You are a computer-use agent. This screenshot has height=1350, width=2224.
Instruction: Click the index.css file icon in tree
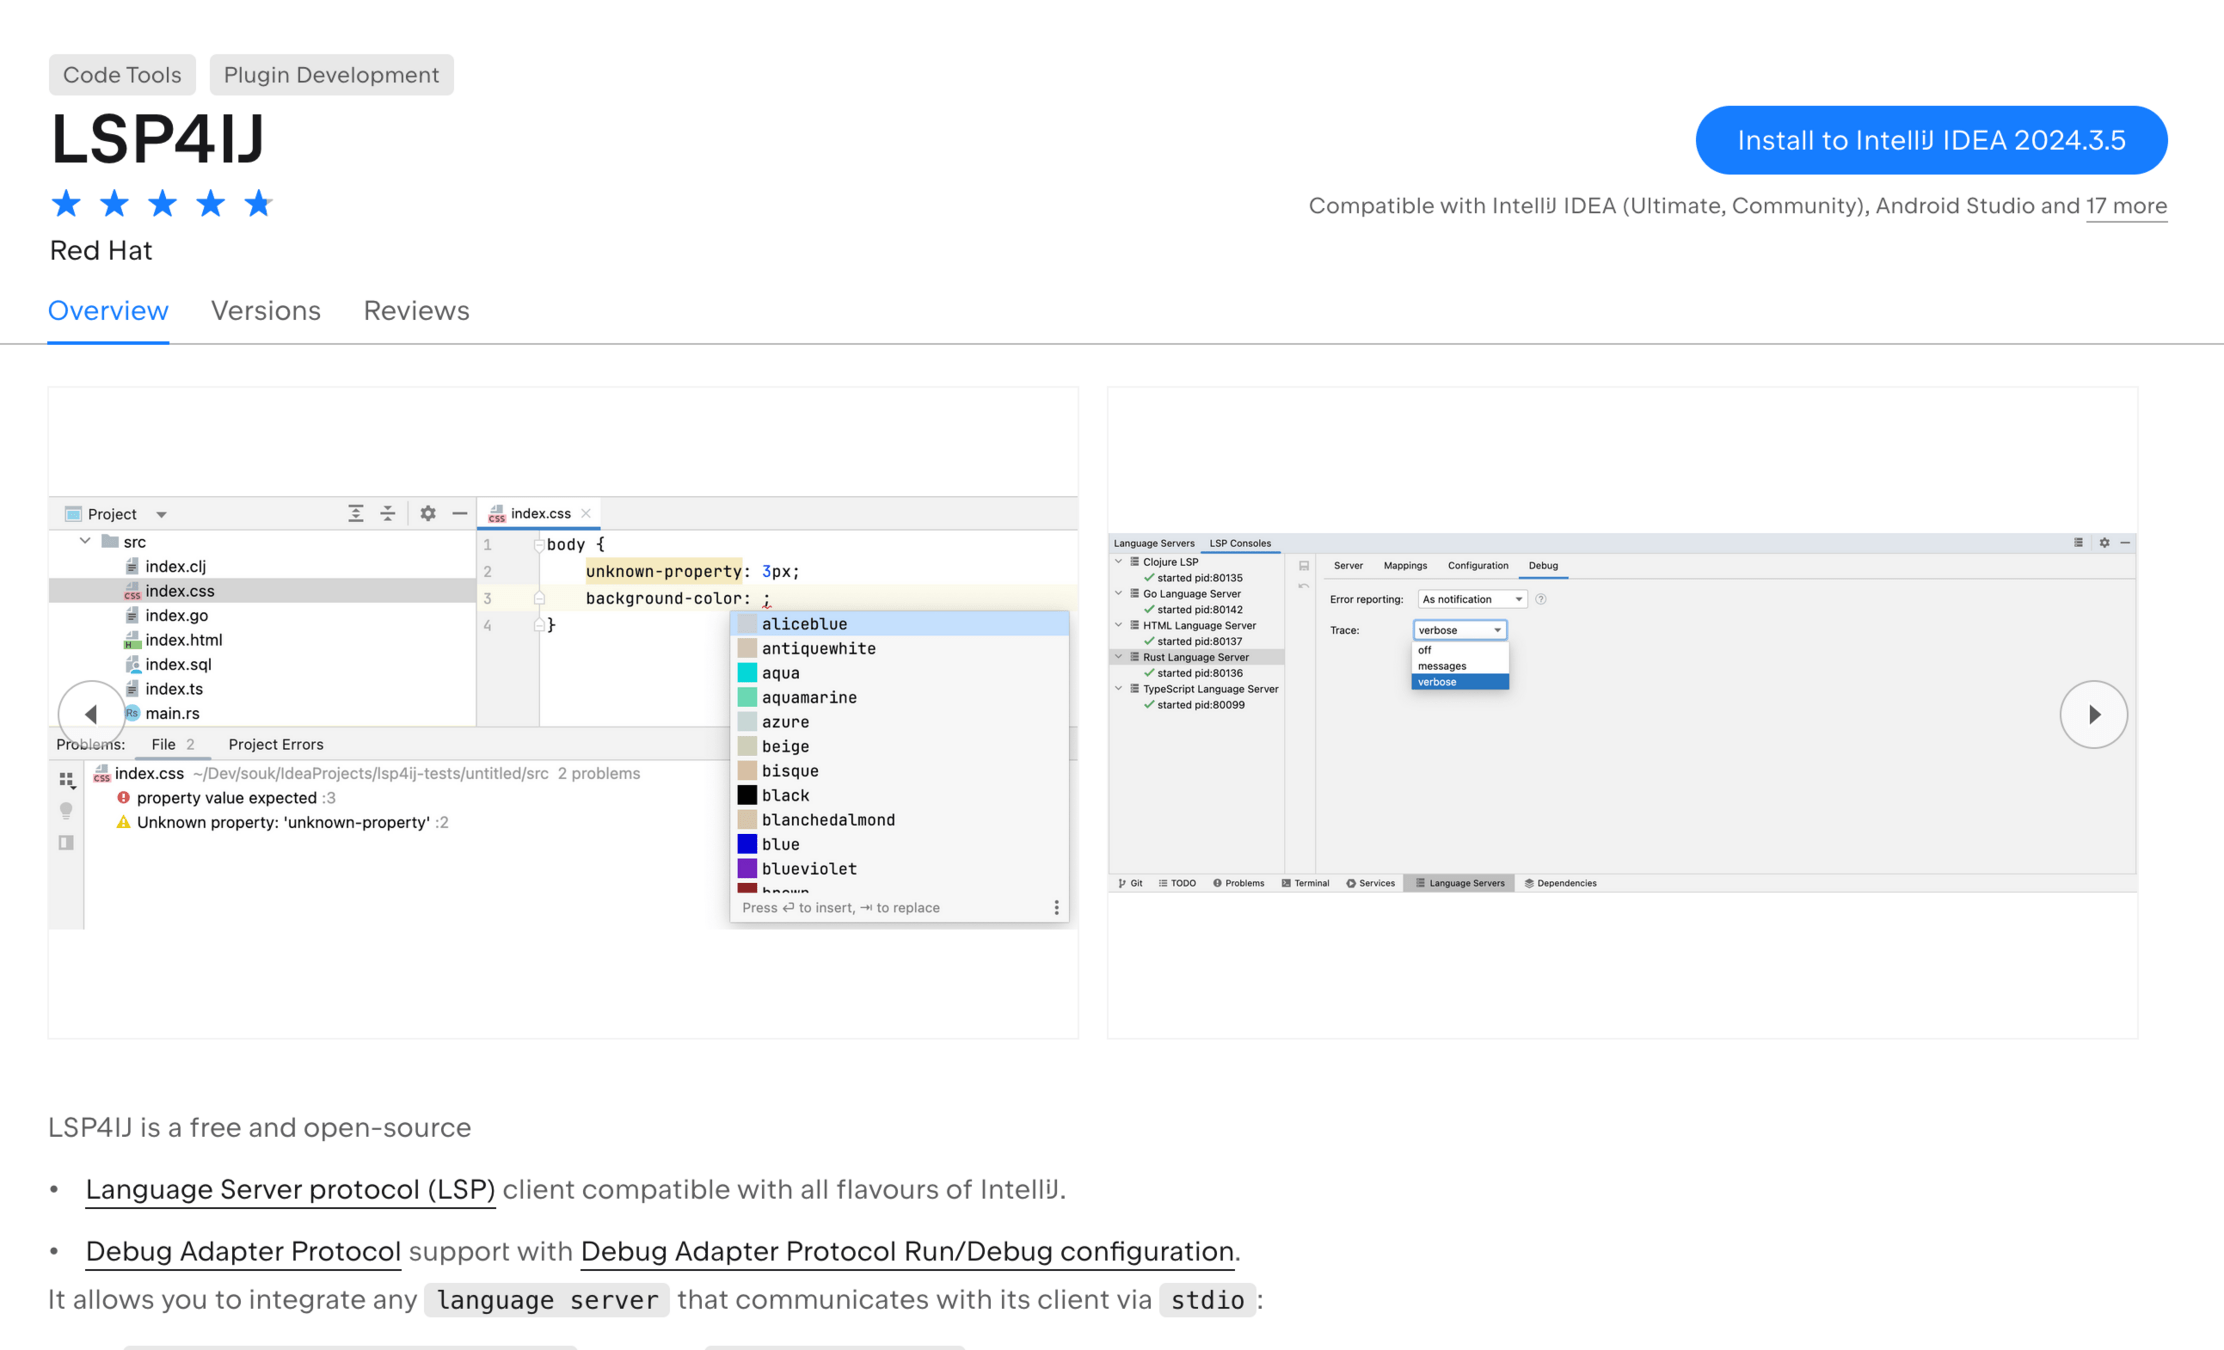point(132,591)
